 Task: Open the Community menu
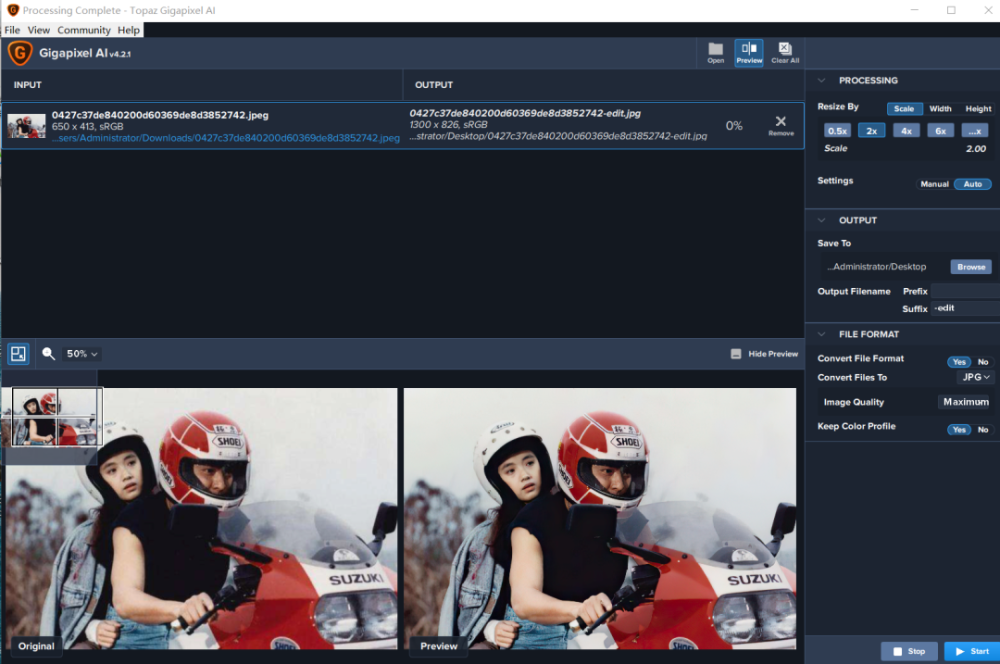point(84,30)
